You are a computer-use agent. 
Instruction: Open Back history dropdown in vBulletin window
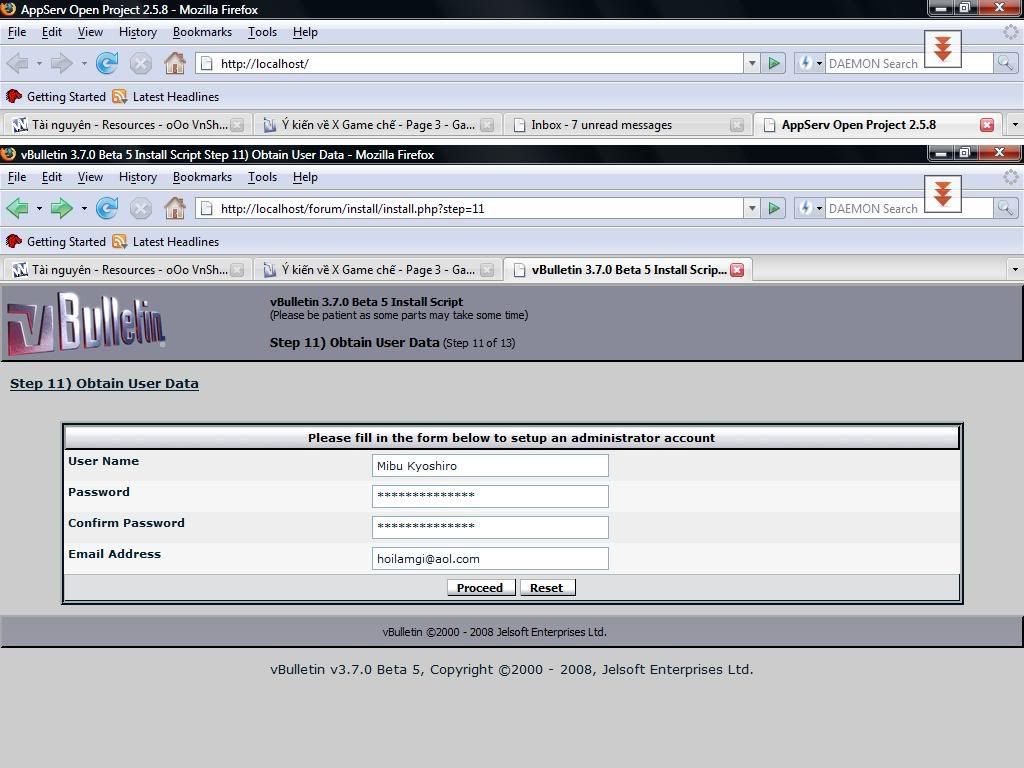point(39,209)
